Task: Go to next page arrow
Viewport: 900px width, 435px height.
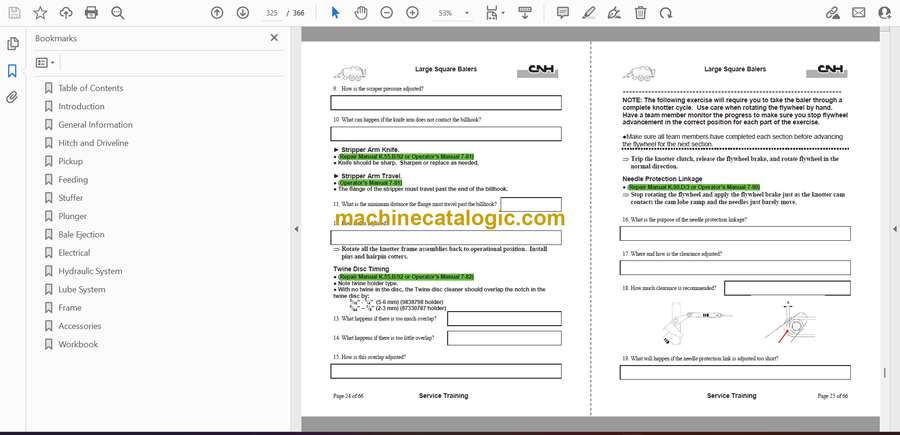Action: (x=242, y=13)
